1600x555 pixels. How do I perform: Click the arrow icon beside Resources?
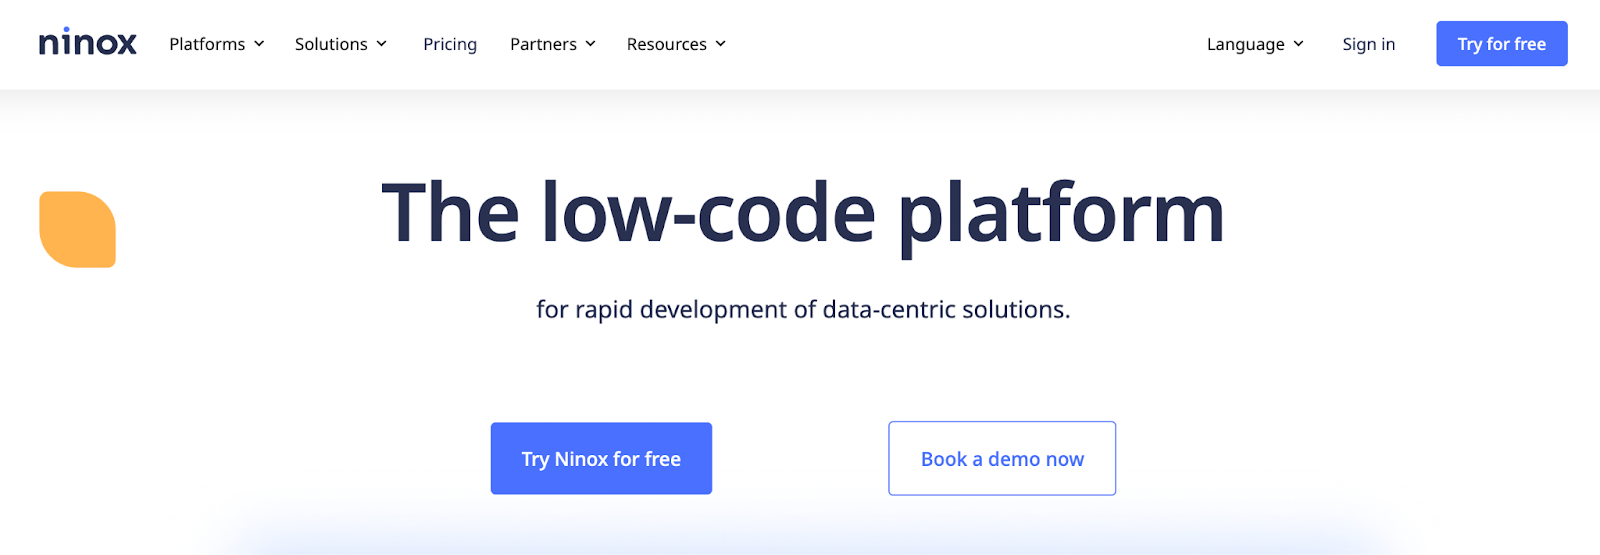720,44
